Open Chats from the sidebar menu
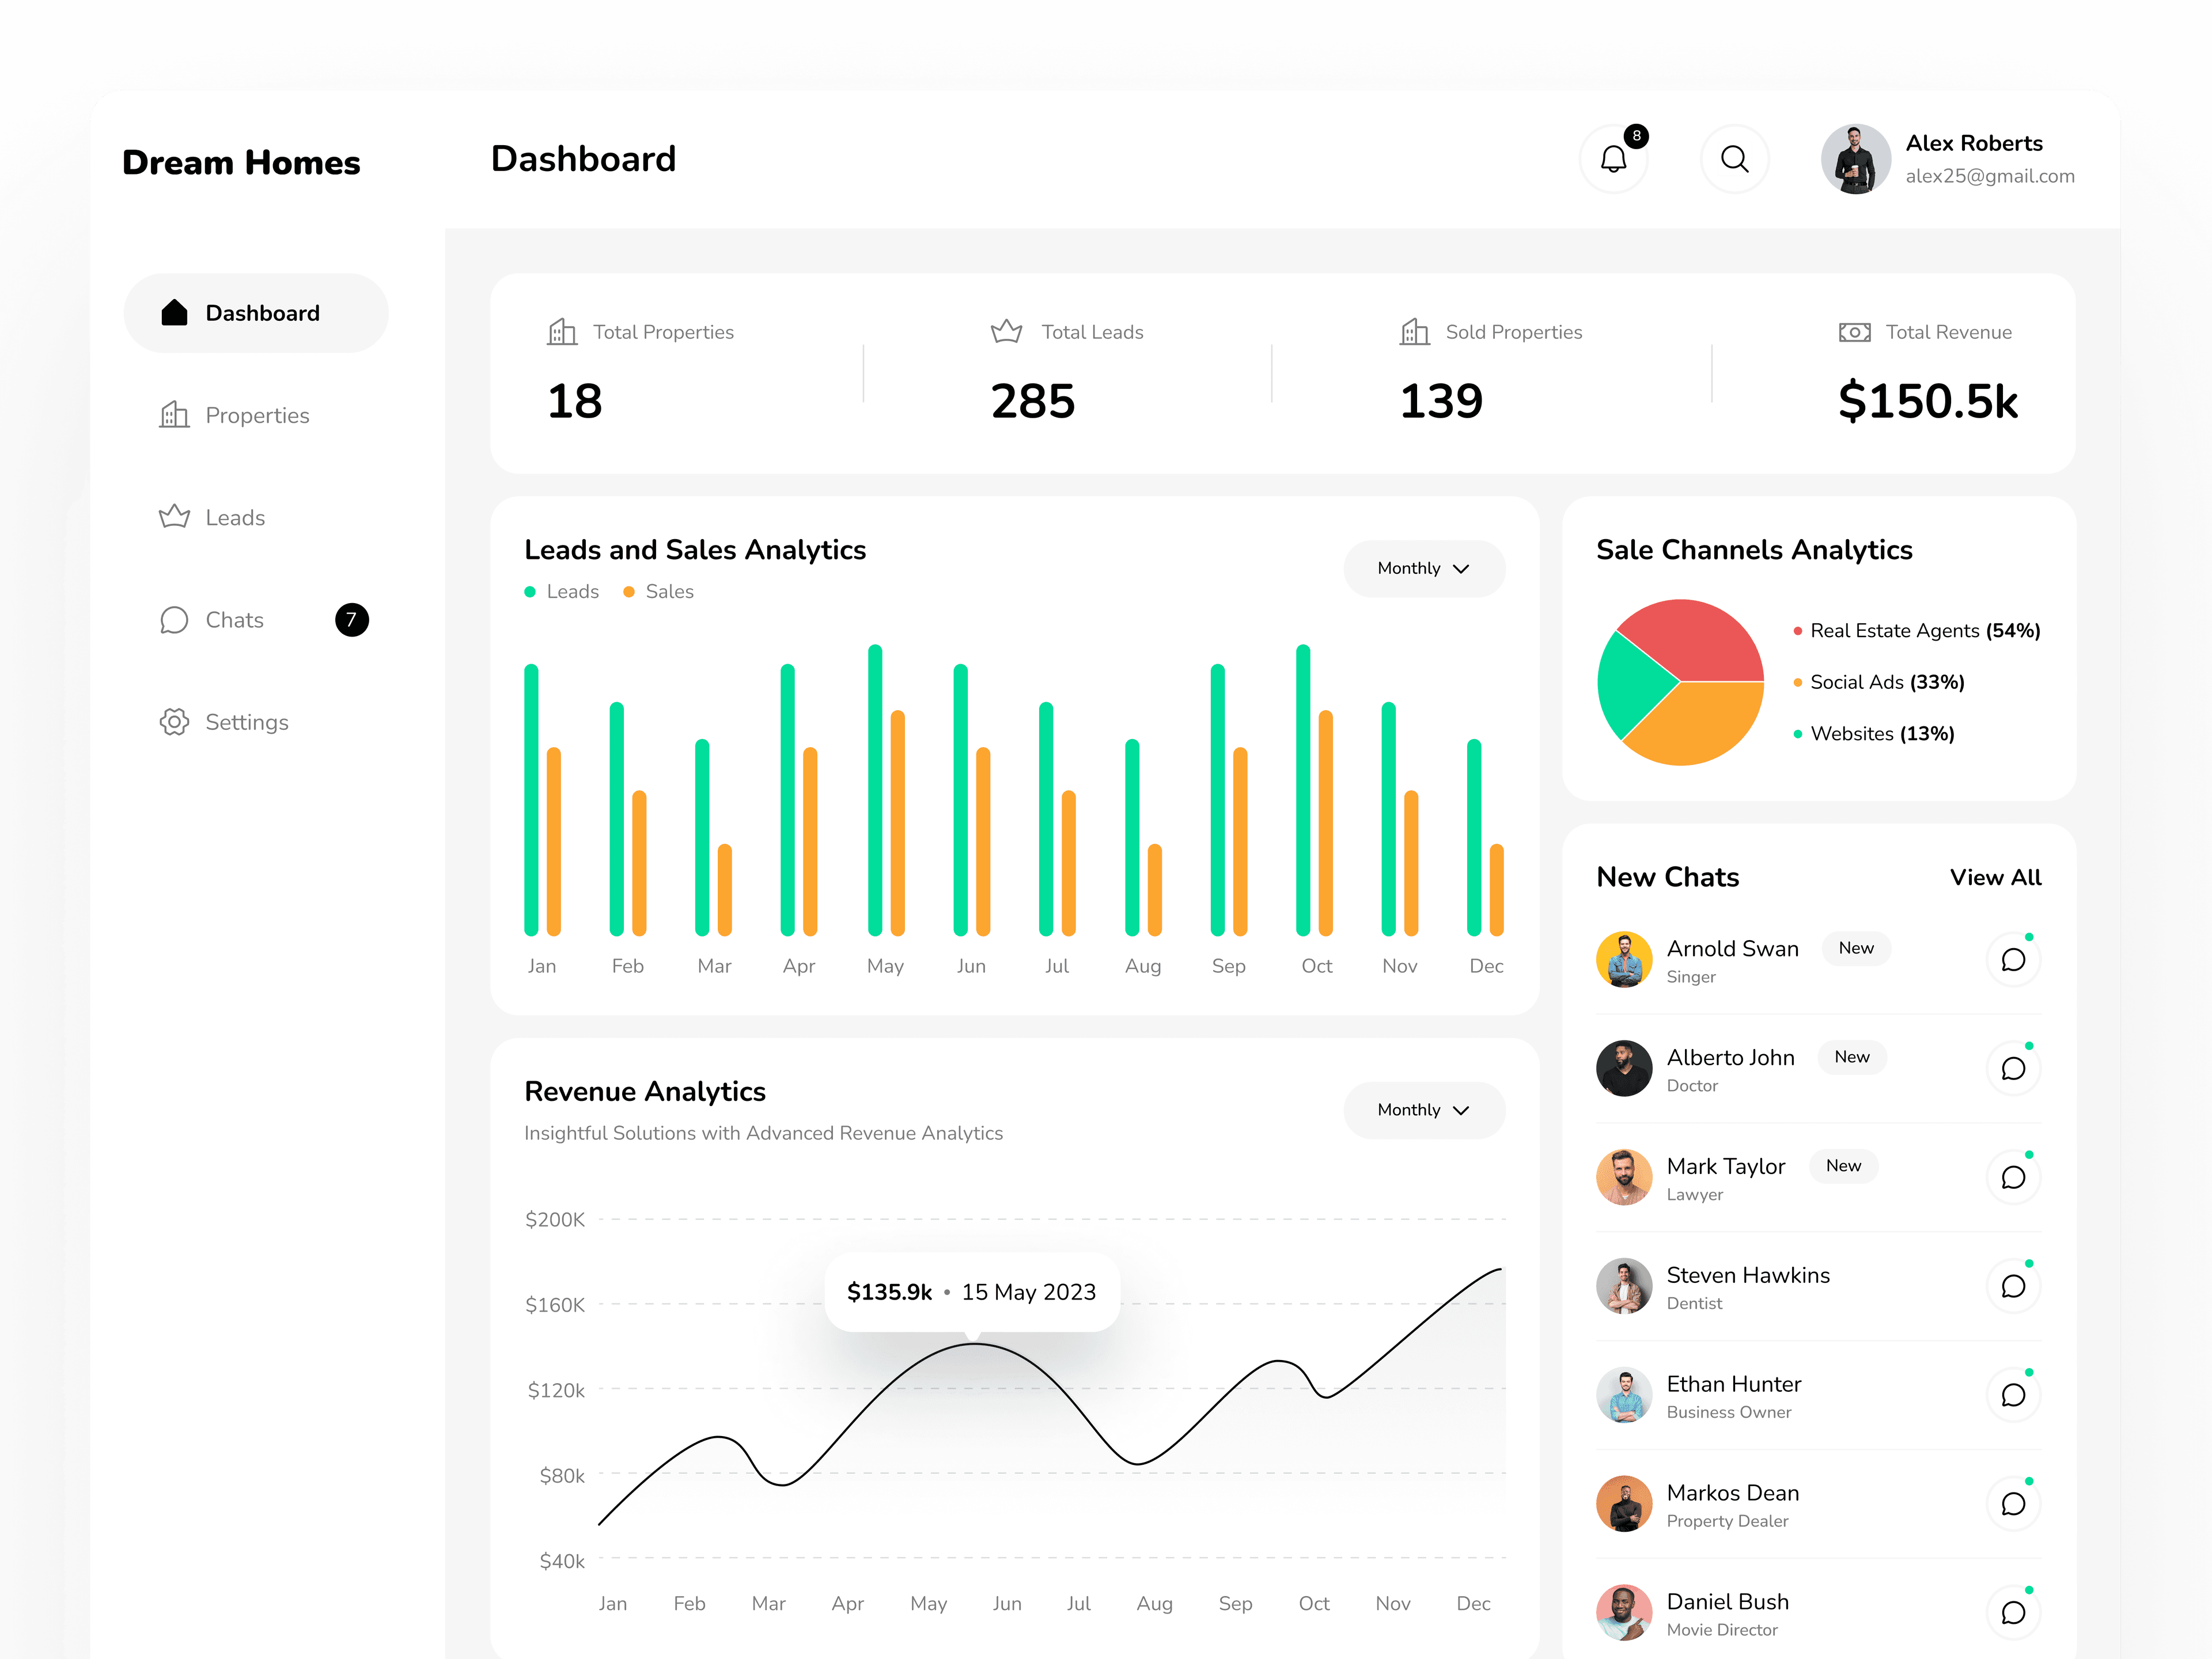 point(234,620)
